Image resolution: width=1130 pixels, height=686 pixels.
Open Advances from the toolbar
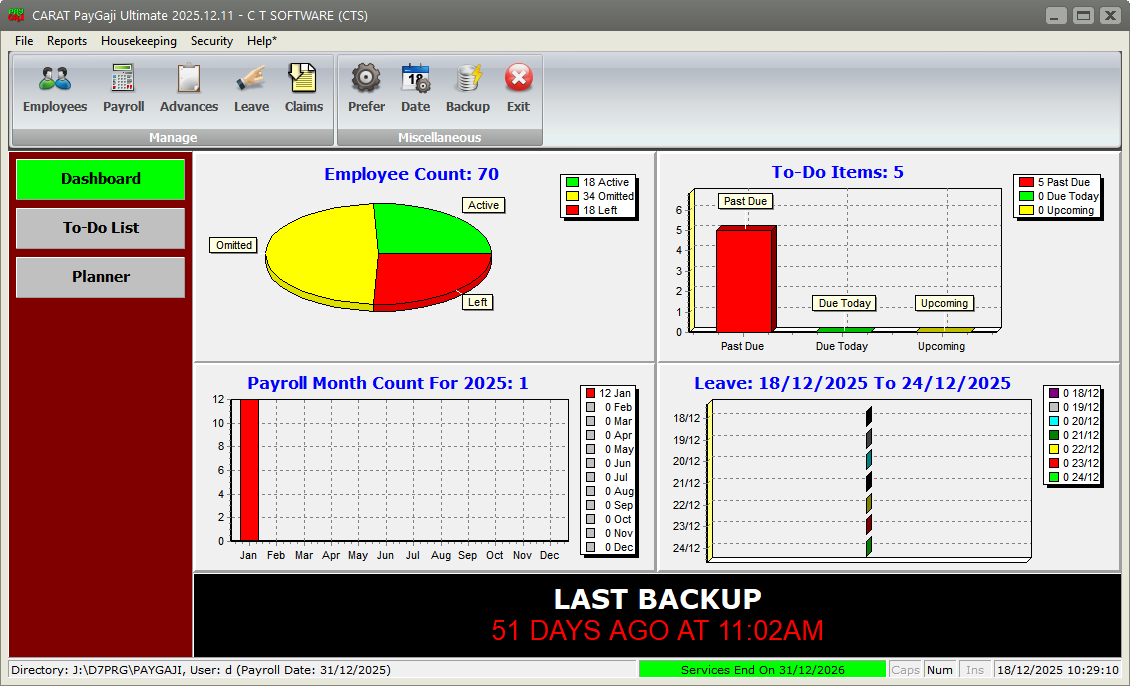pyautogui.click(x=189, y=79)
